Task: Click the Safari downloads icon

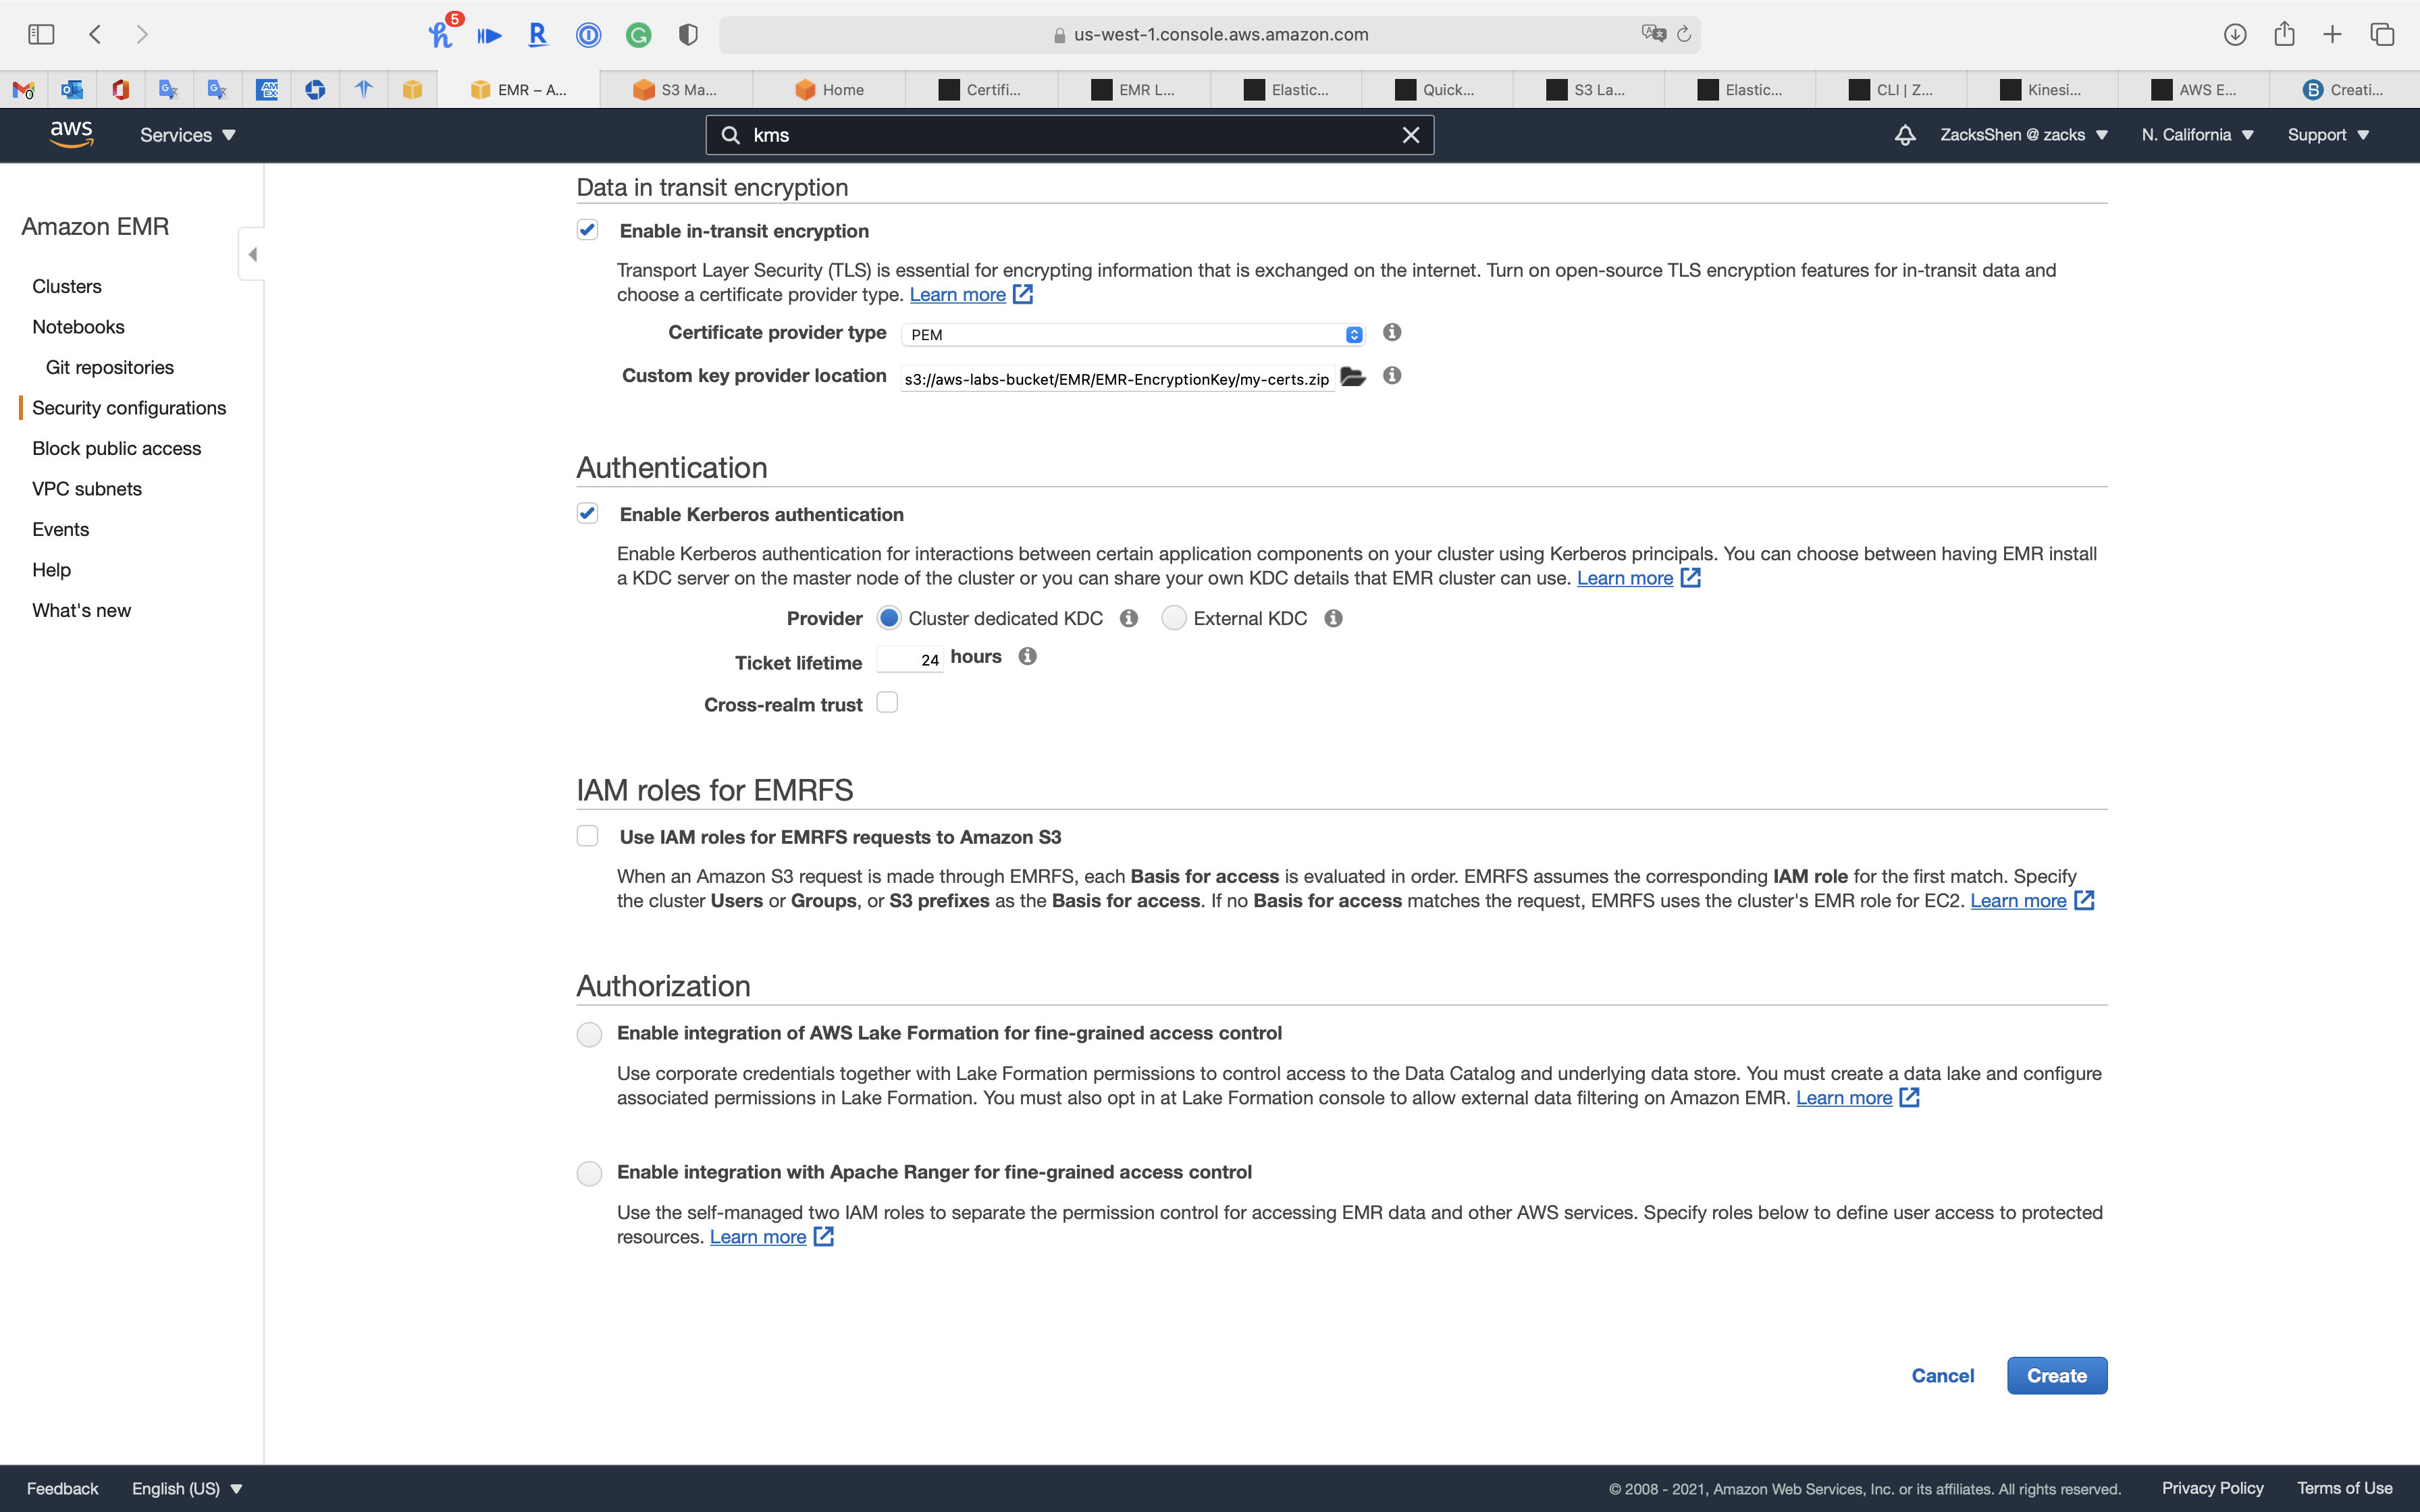Action: pos(2234,34)
